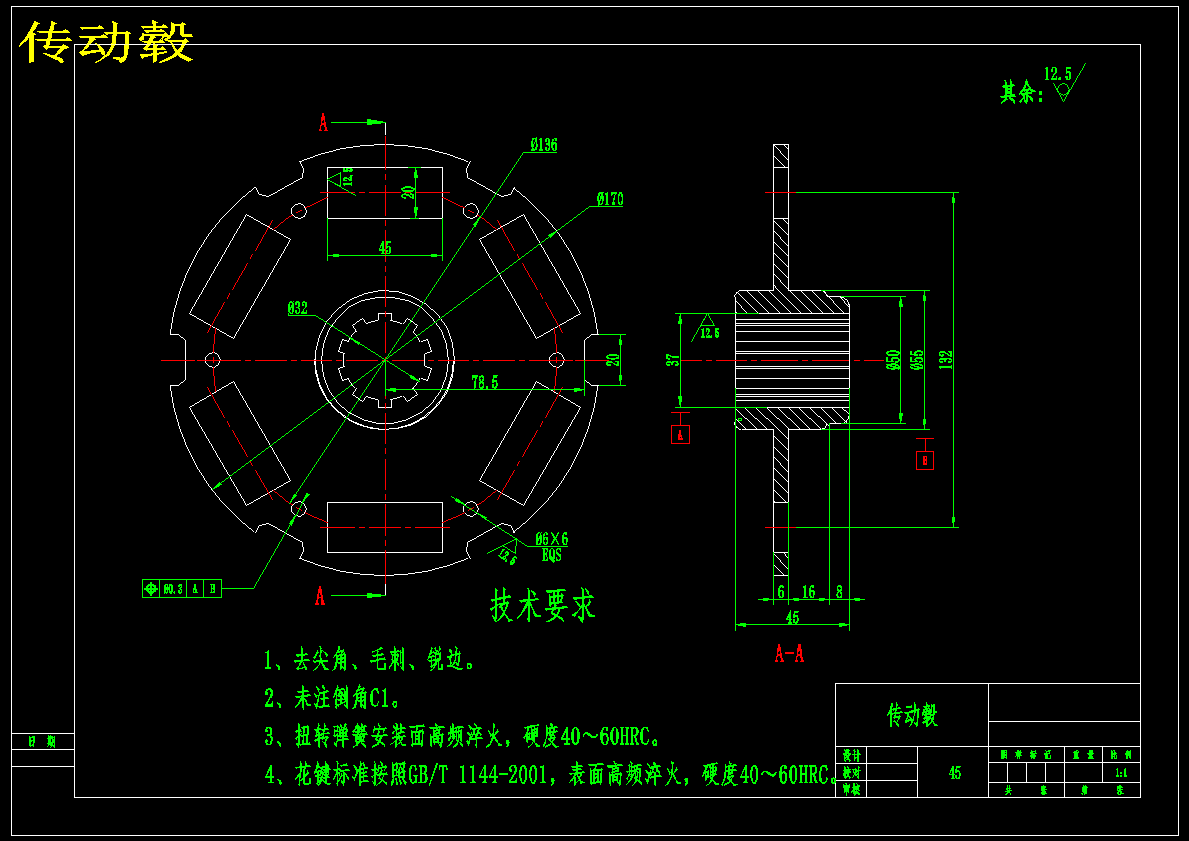
Task: Click the 图样标记 header cell
Action: tap(1027, 755)
